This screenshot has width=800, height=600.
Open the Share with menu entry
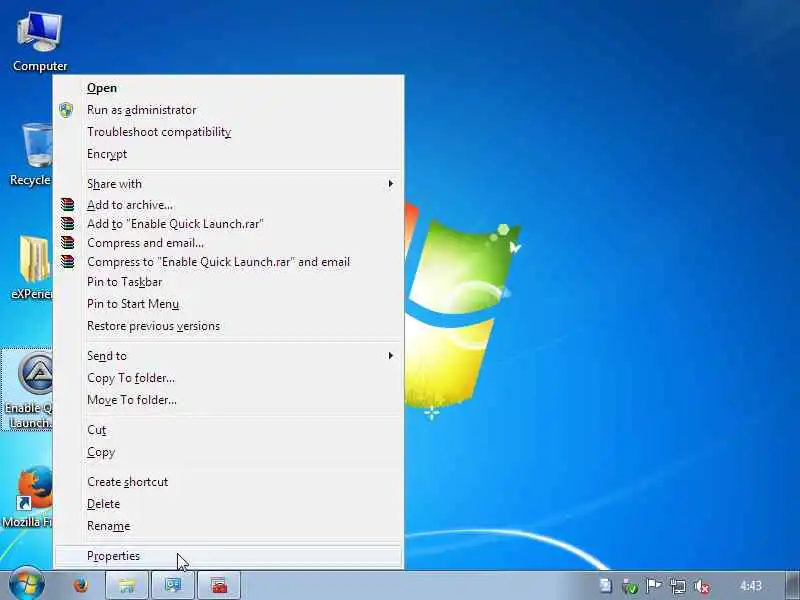(x=229, y=184)
